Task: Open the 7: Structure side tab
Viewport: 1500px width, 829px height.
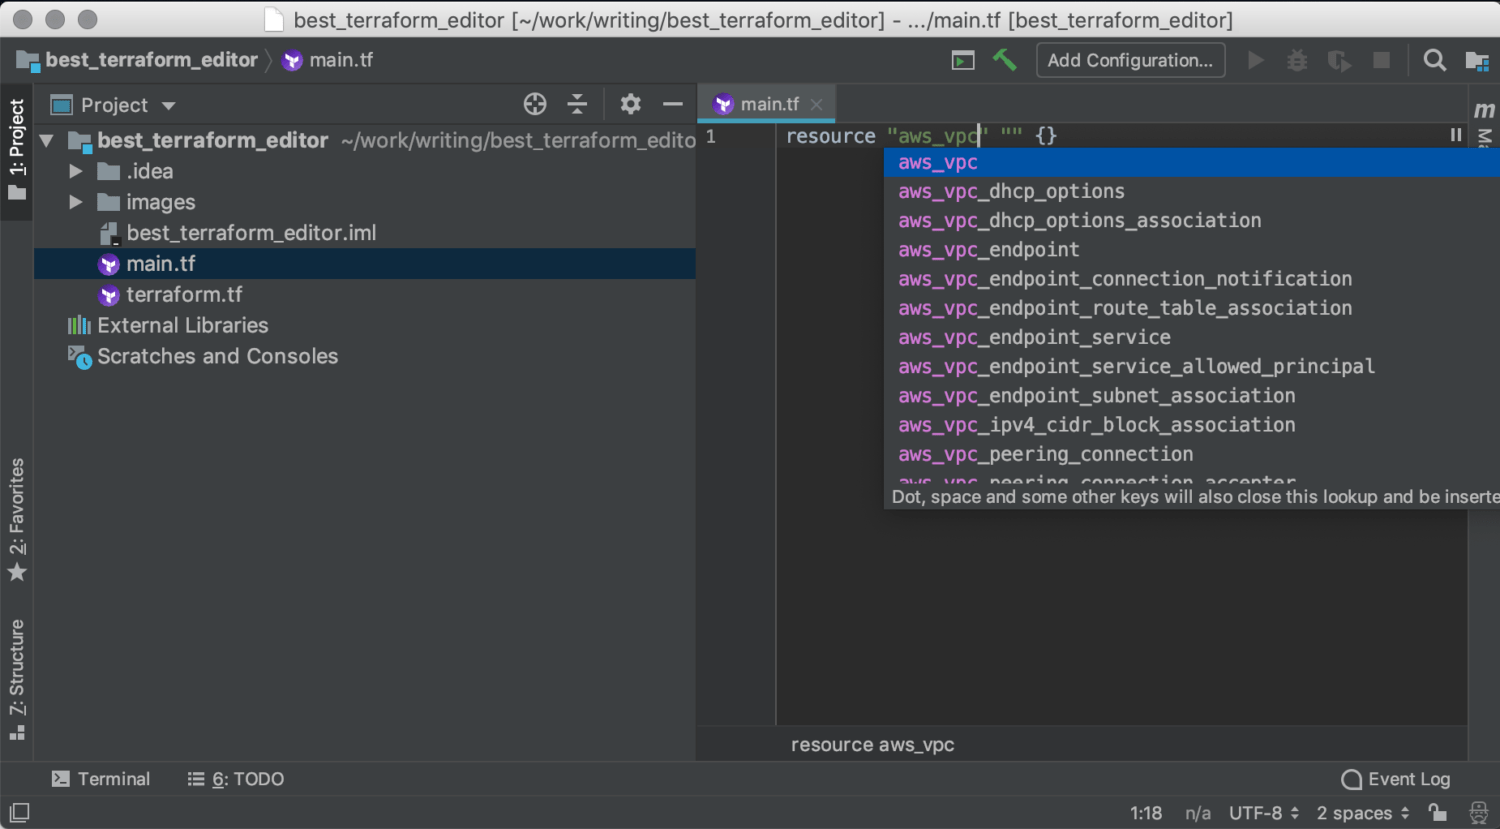Action: [x=17, y=679]
